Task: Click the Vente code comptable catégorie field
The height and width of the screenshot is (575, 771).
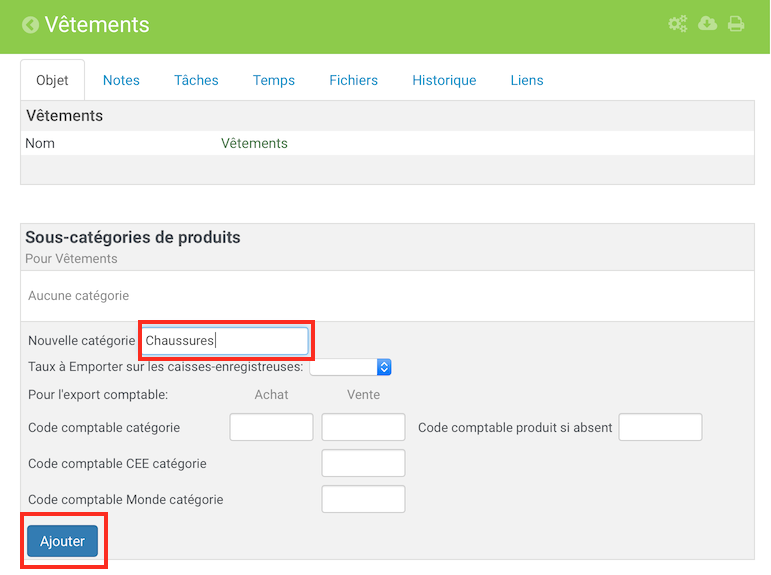Action: click(363, 427)
